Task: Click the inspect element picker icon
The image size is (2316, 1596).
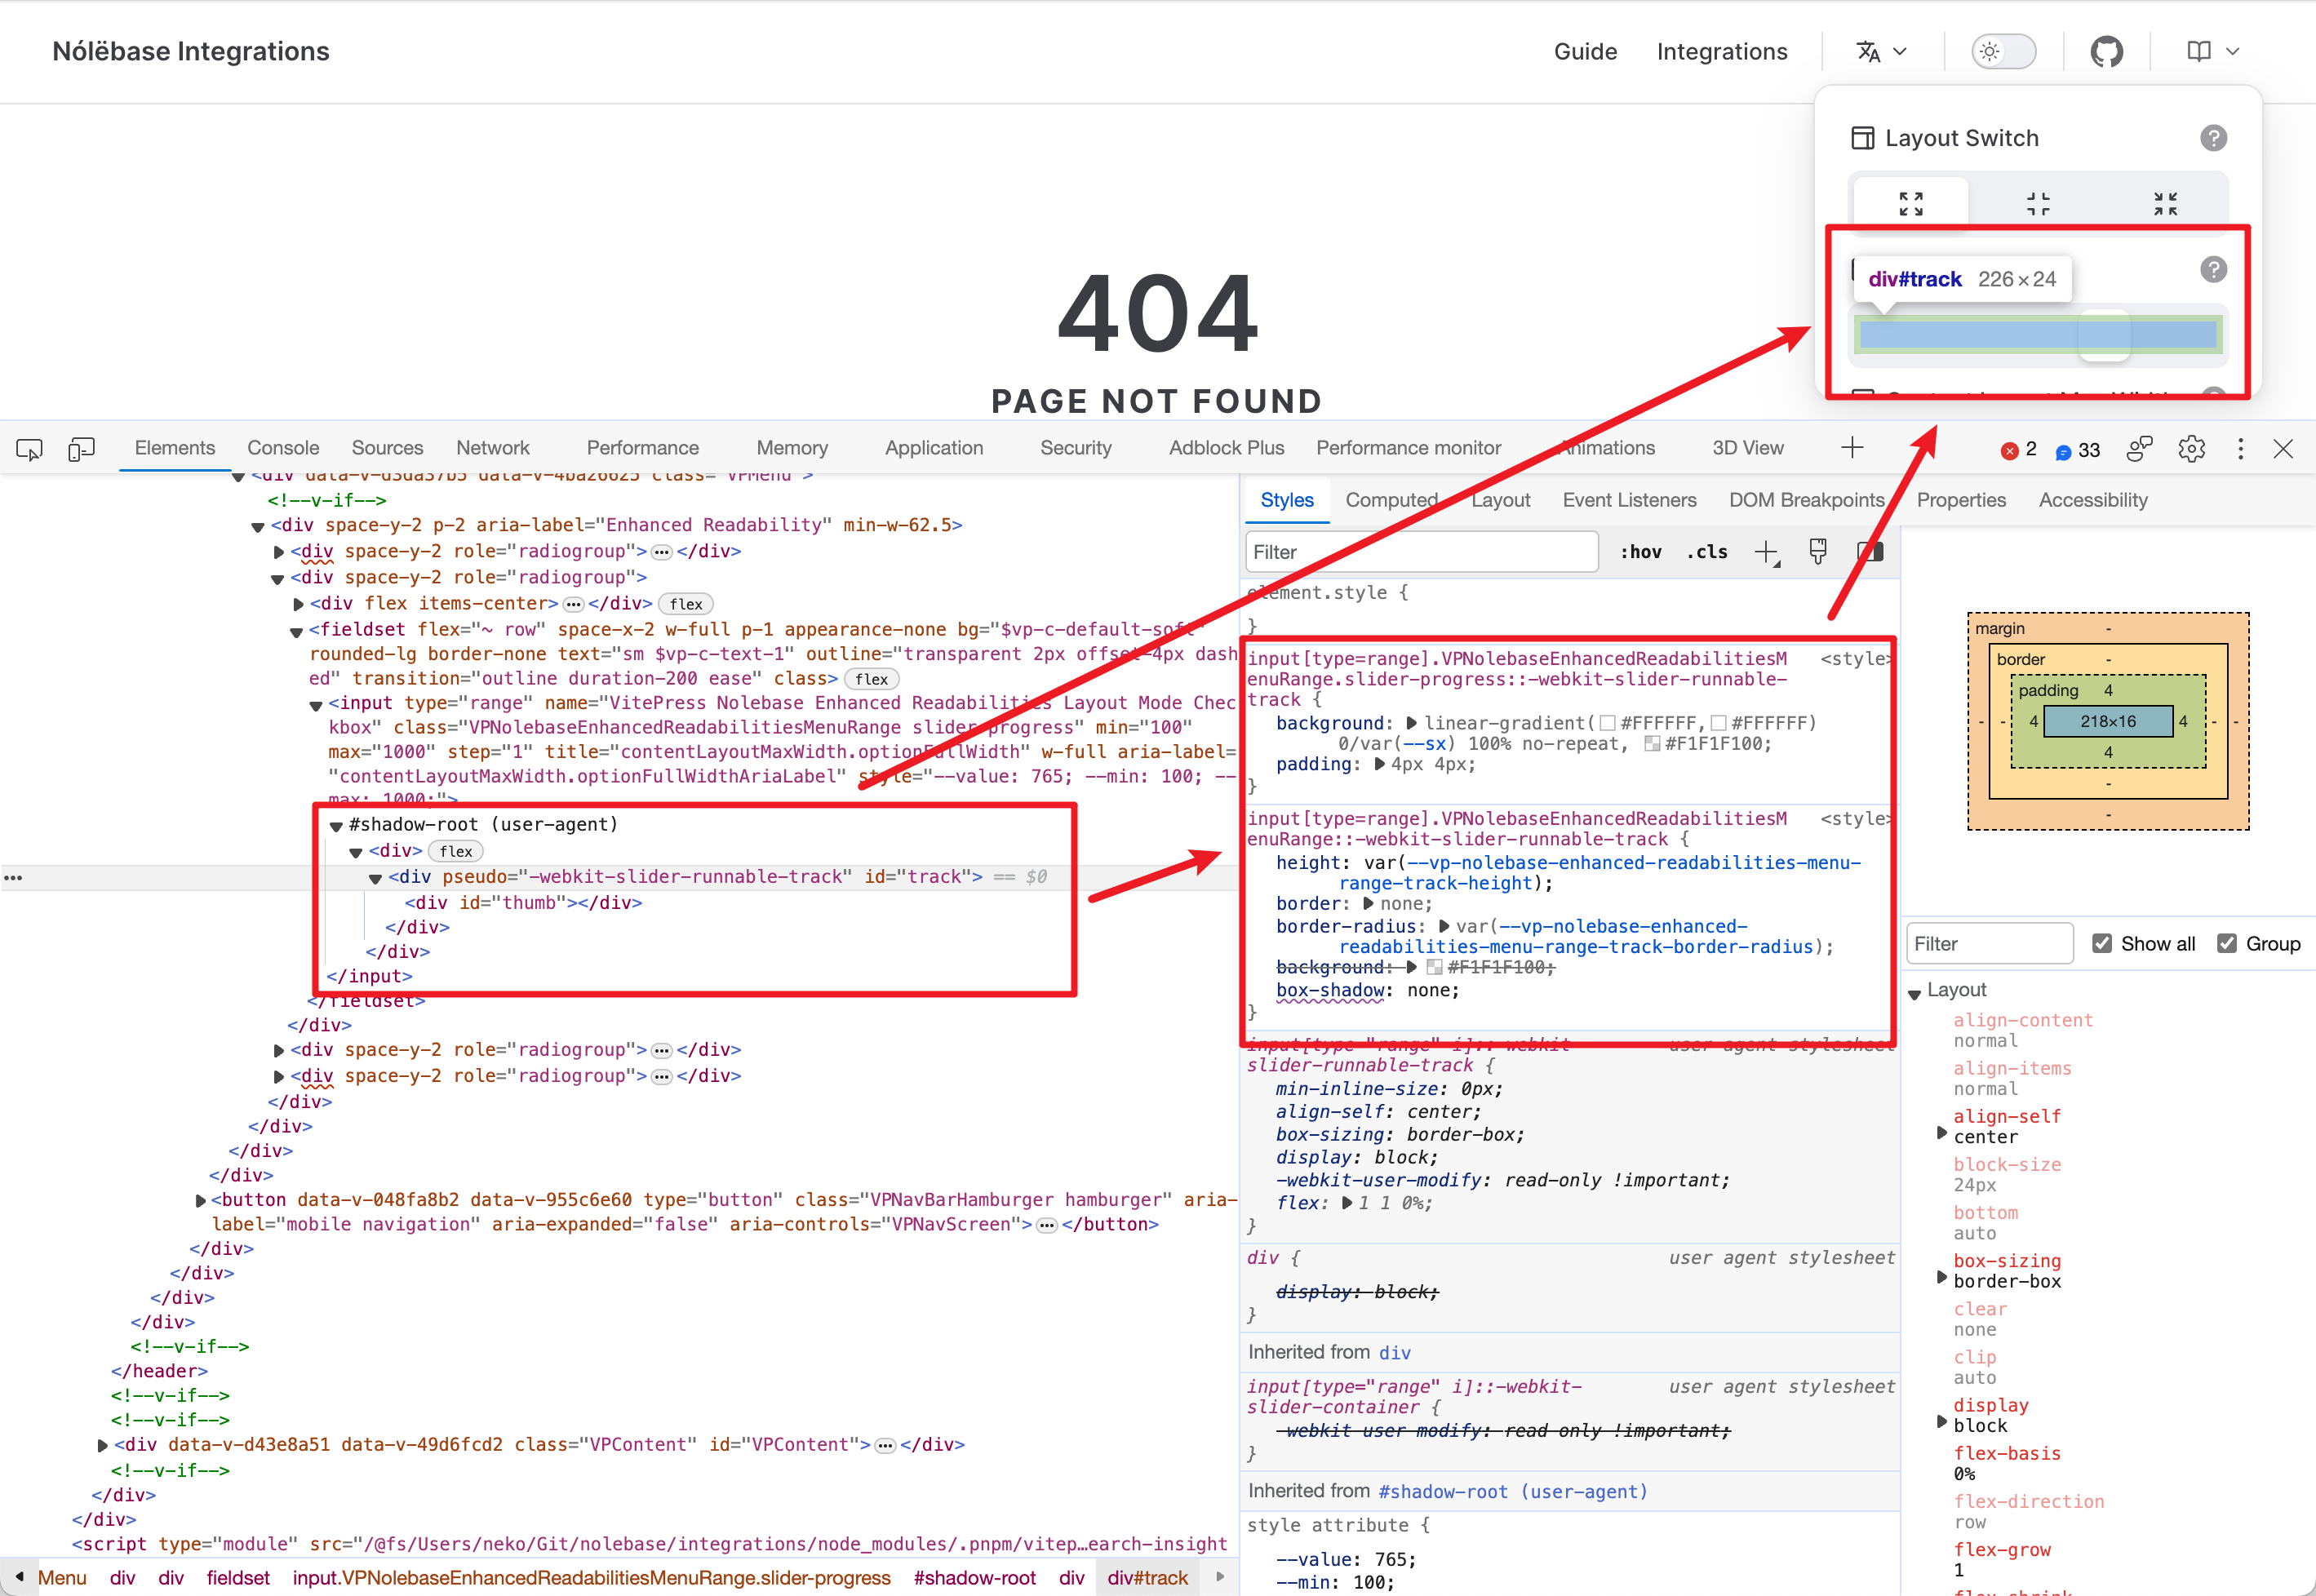Action: point(30,449)
